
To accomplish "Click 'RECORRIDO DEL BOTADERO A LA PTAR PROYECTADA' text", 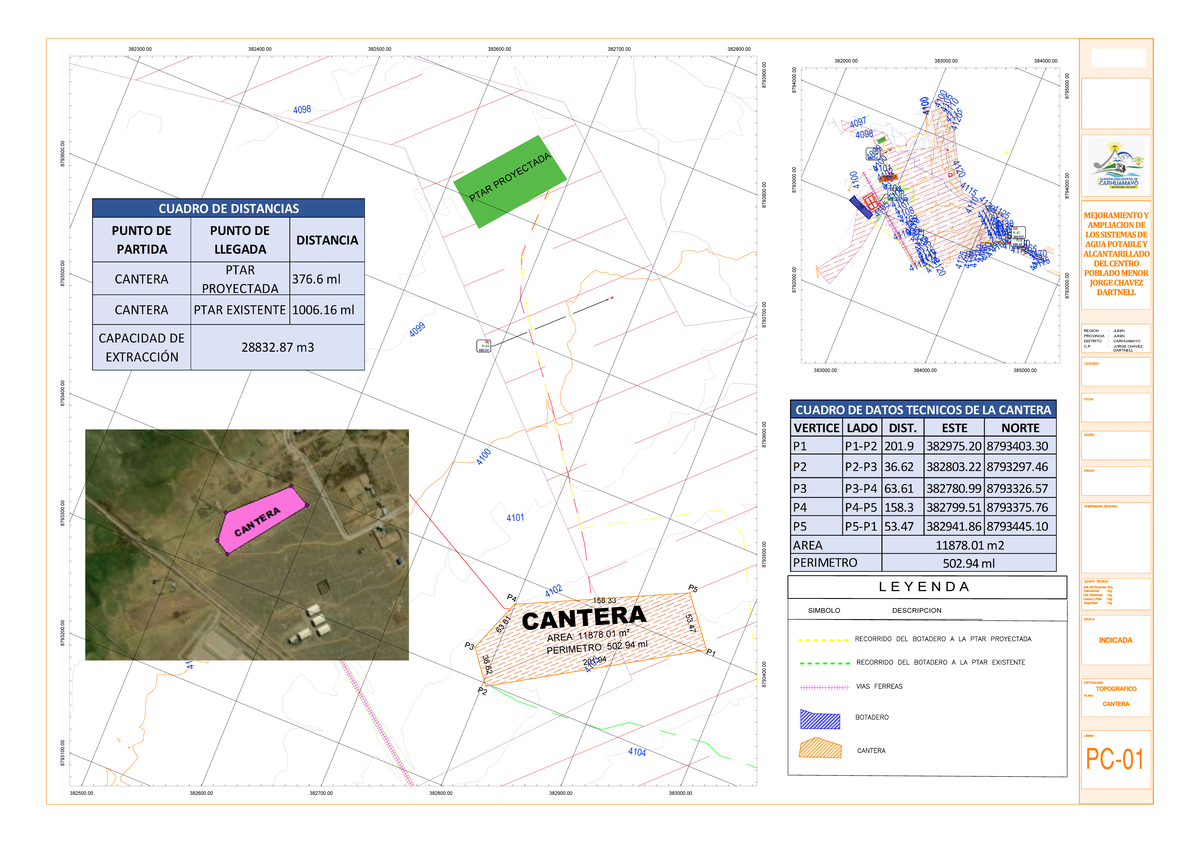I will click(942, 638).
